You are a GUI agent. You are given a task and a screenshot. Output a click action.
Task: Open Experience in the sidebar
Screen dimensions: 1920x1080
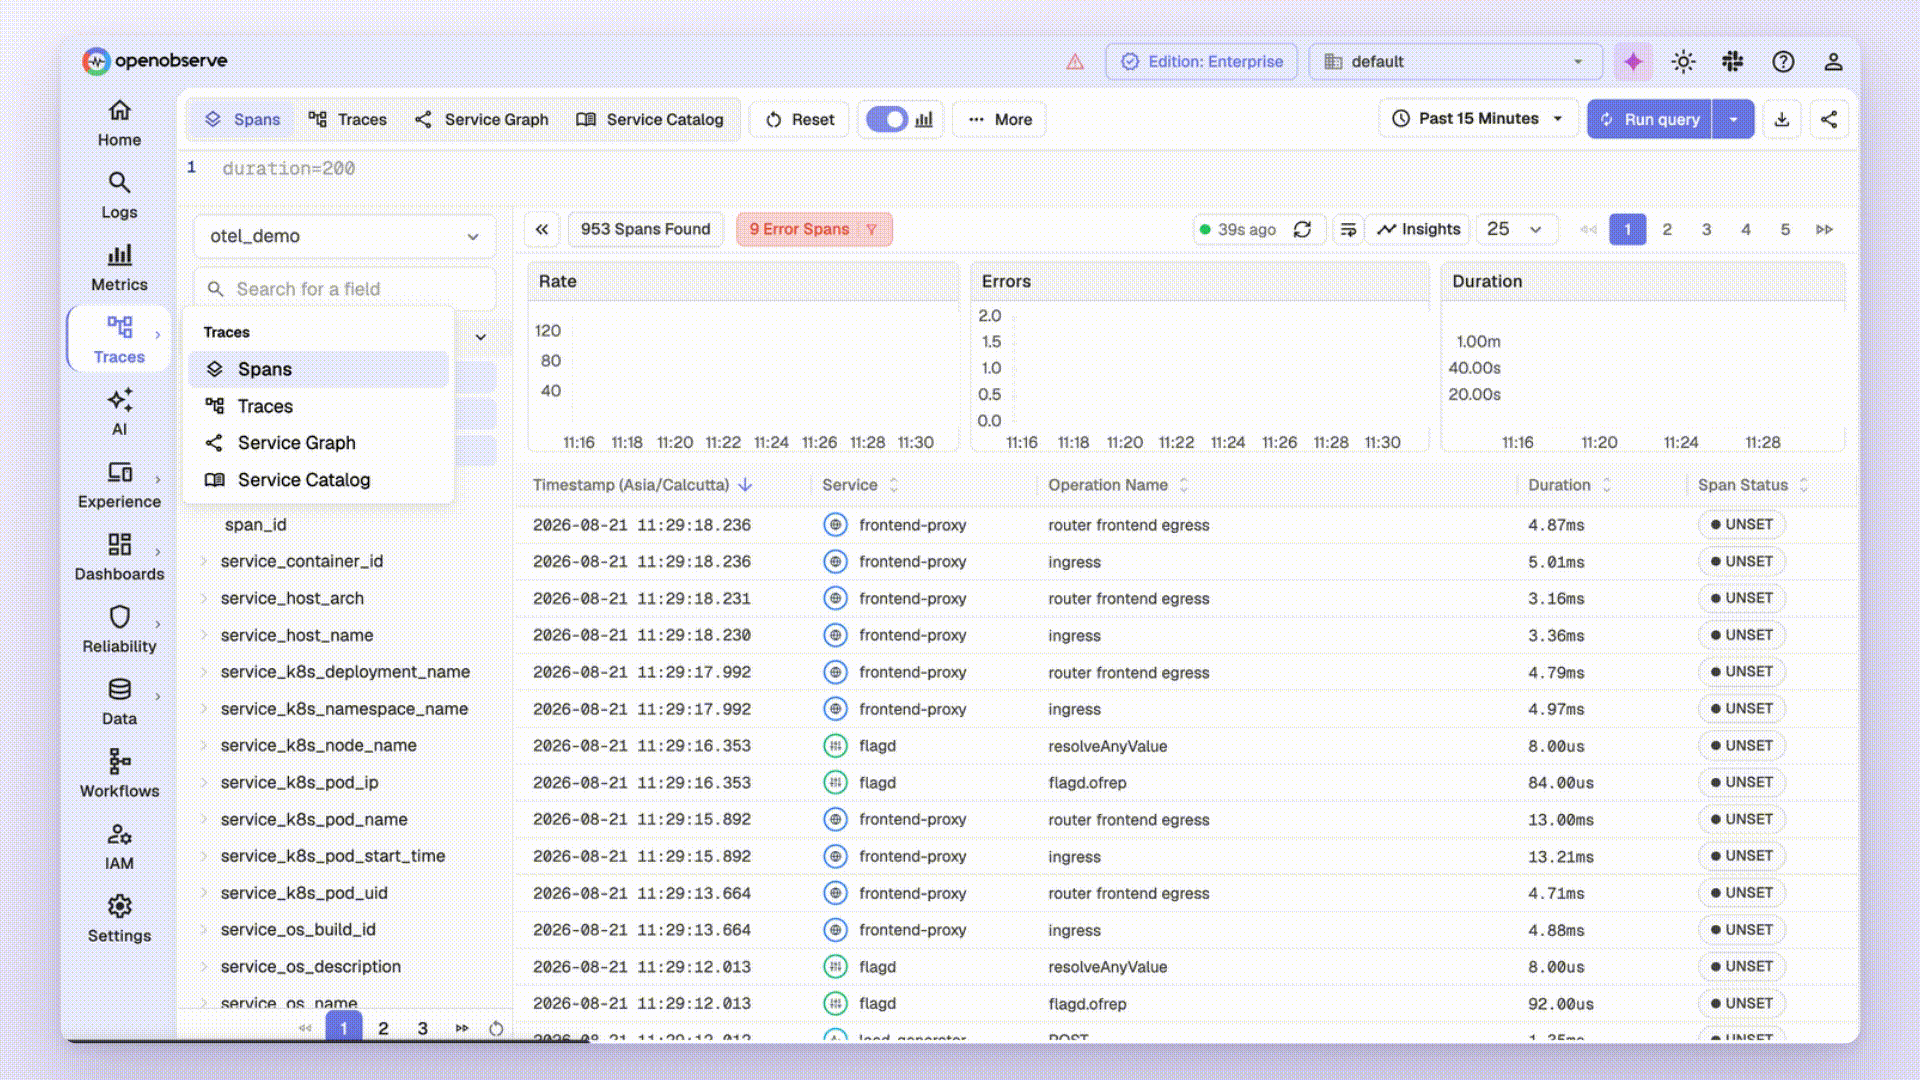pyautogui.click(x=119, y=485)
